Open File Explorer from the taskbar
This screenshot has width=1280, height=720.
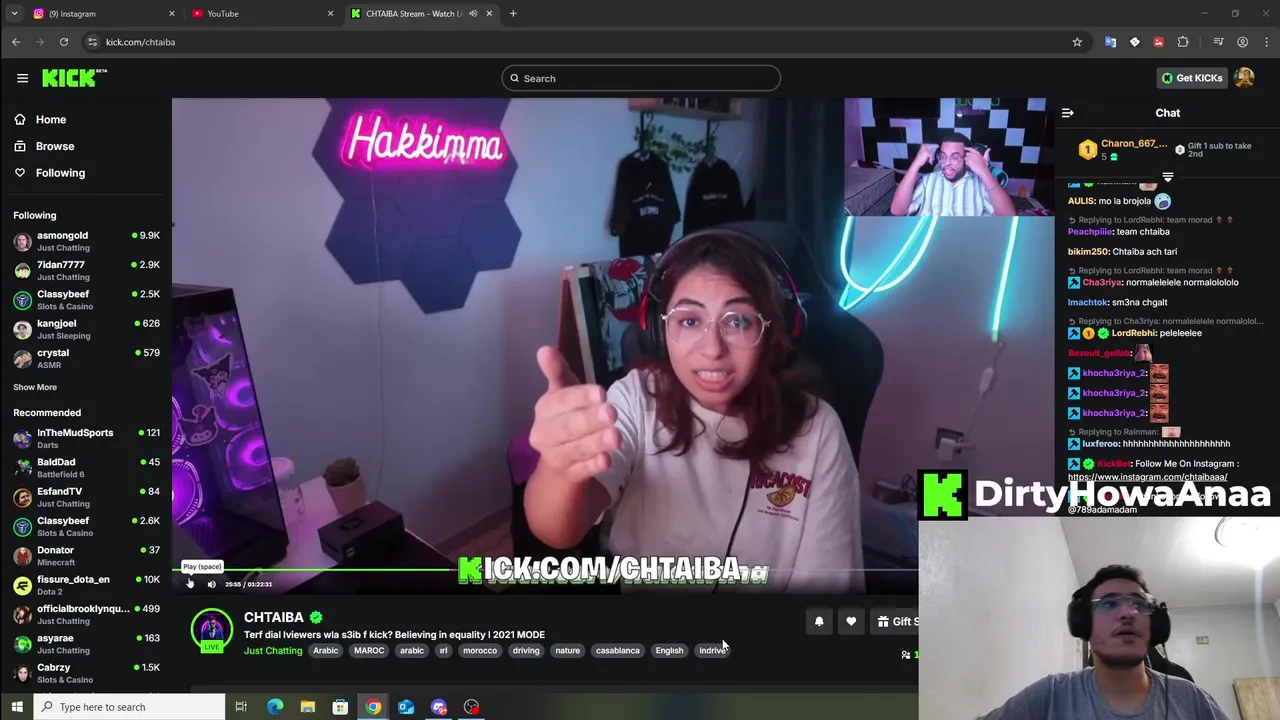308,707
